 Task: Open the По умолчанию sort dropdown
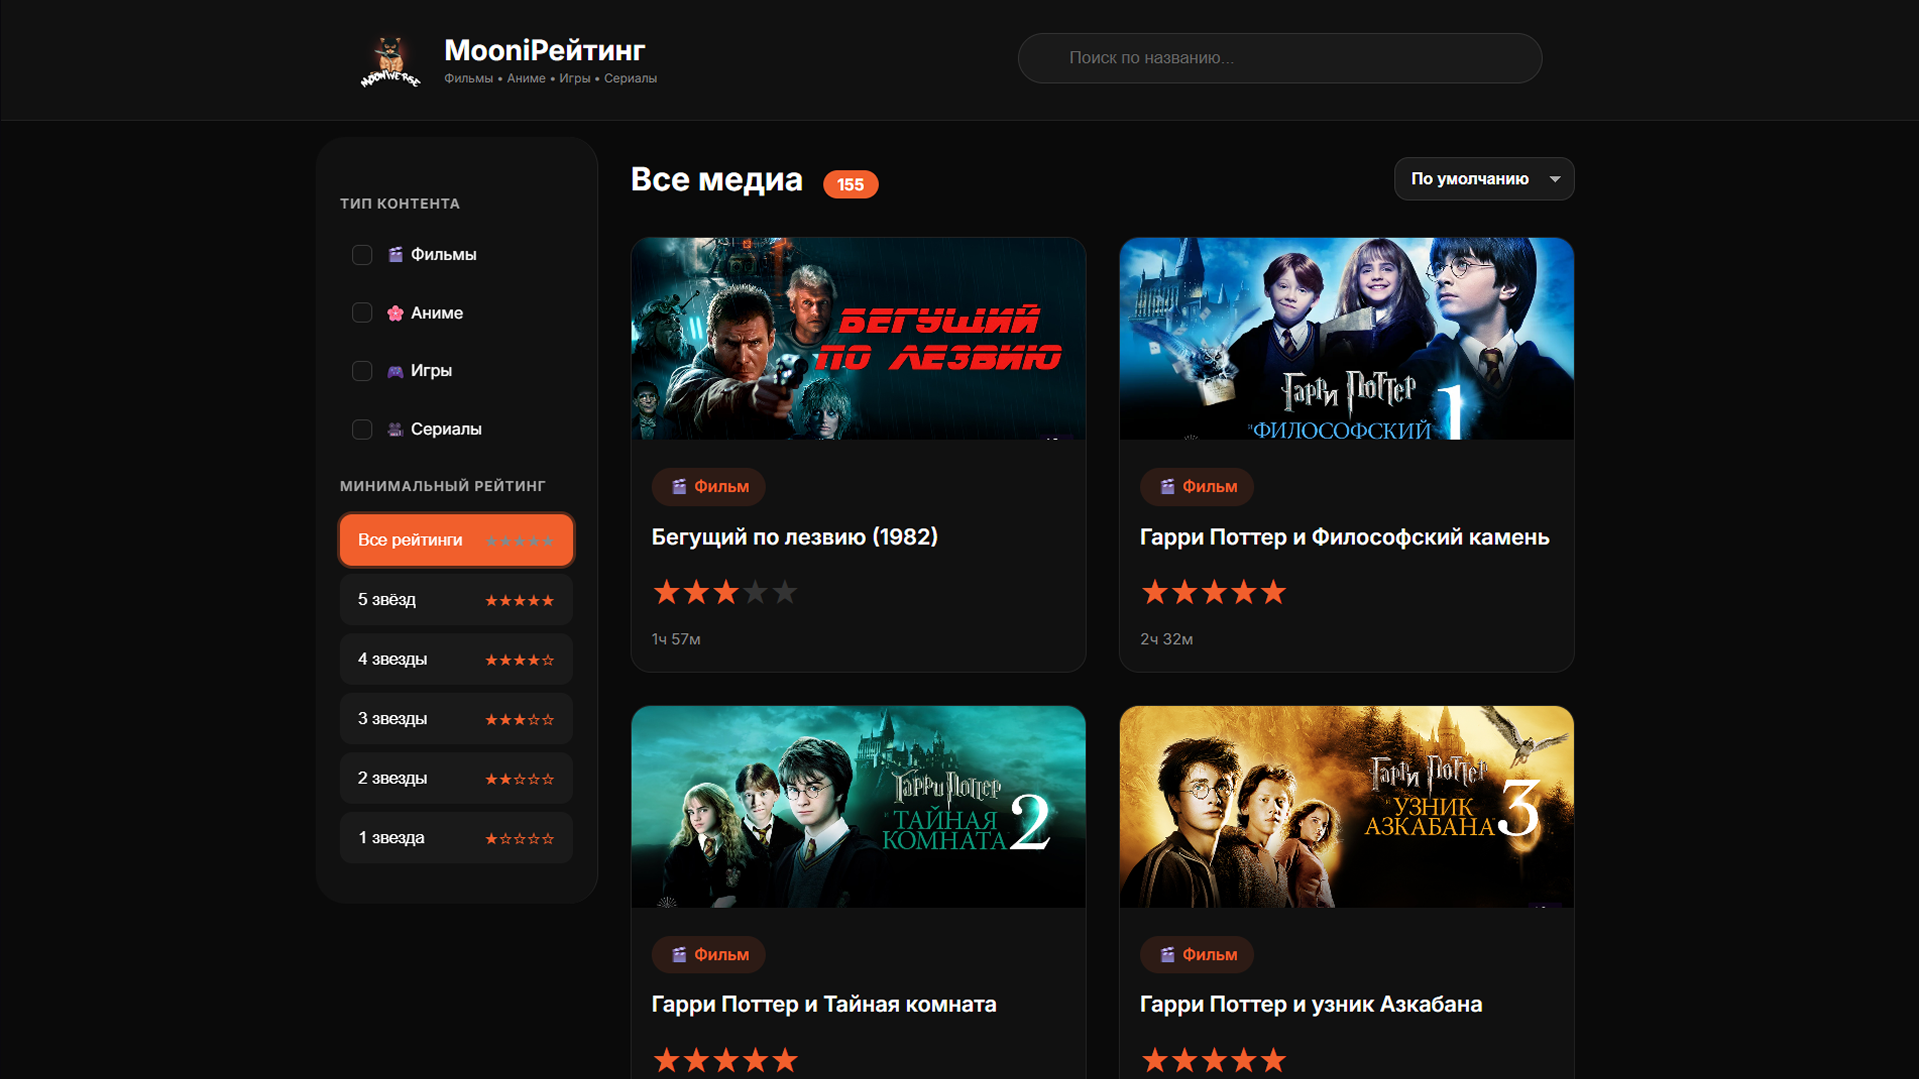point(1470,179)
